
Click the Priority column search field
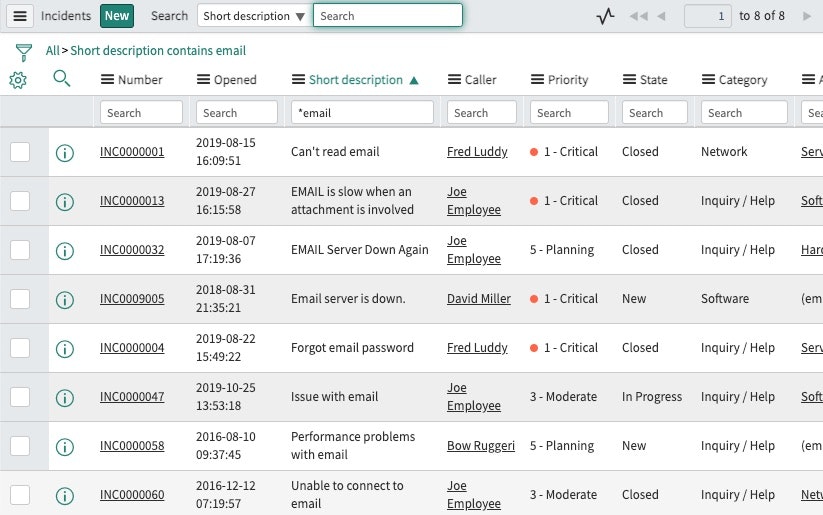569,113
